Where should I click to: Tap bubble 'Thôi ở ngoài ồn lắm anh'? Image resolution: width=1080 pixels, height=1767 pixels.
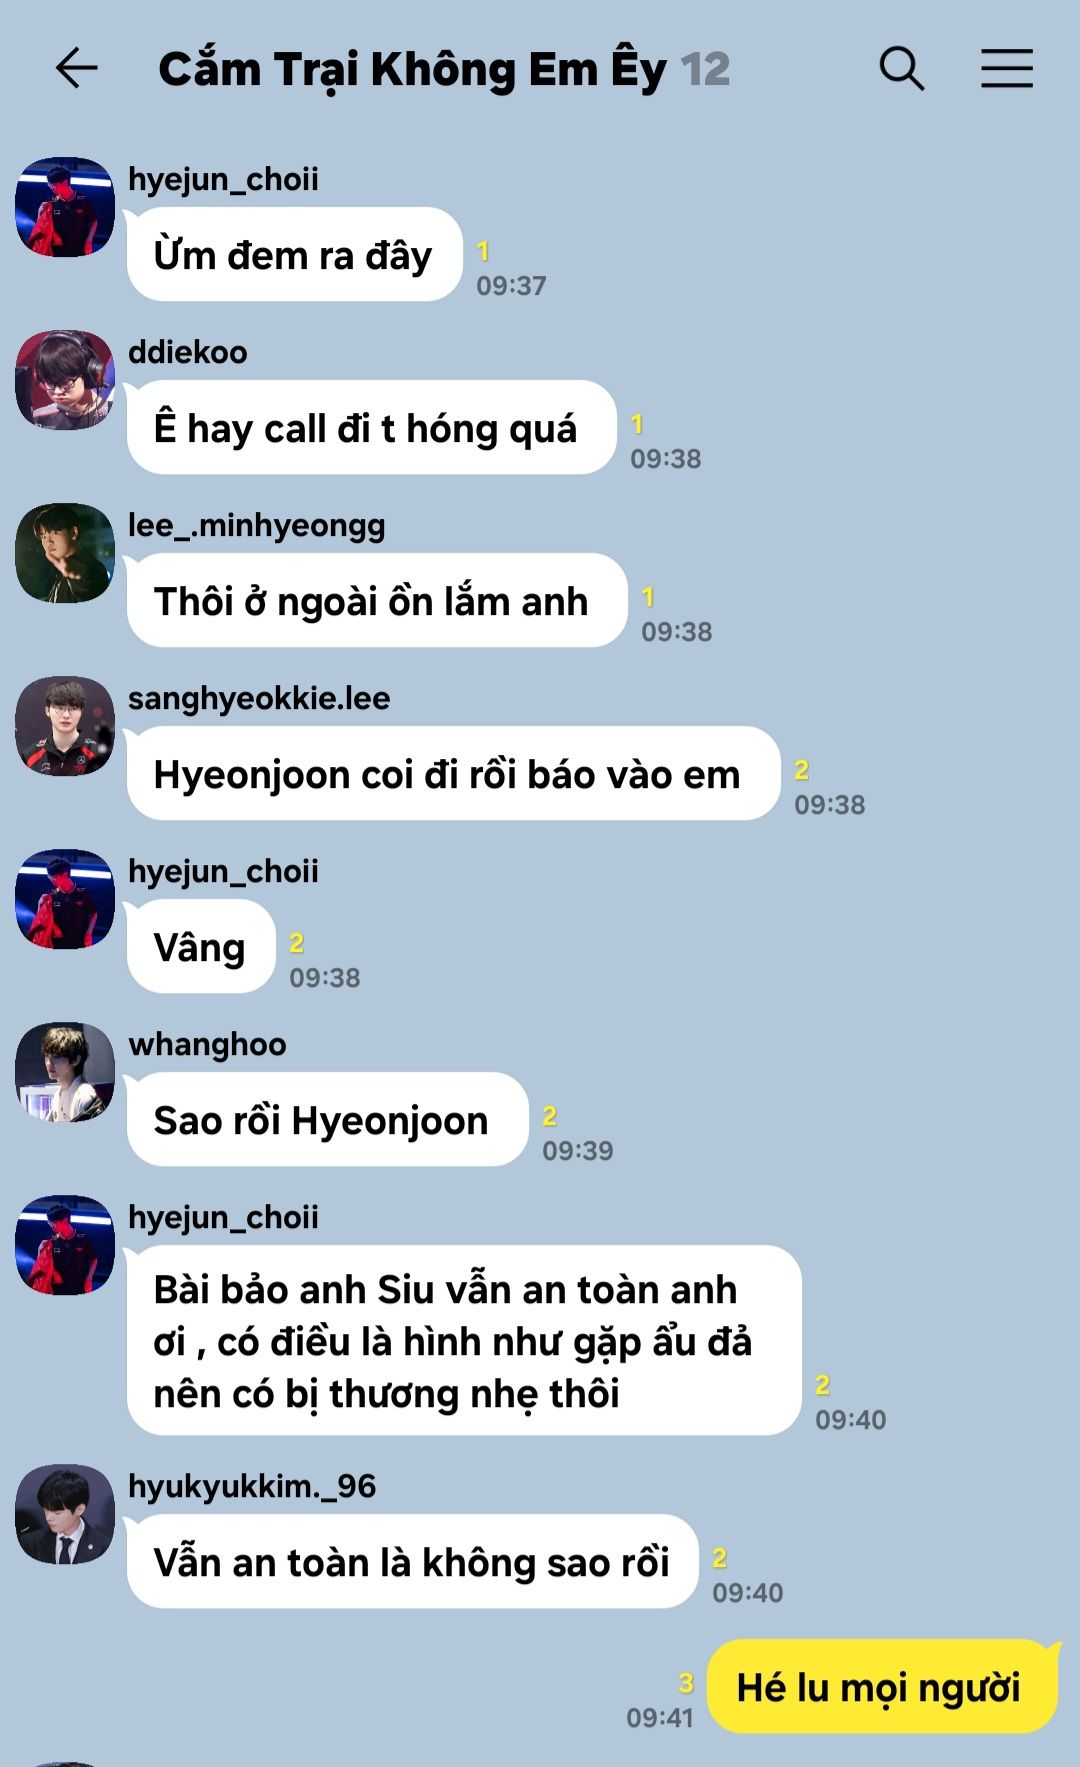coord(377,600)
